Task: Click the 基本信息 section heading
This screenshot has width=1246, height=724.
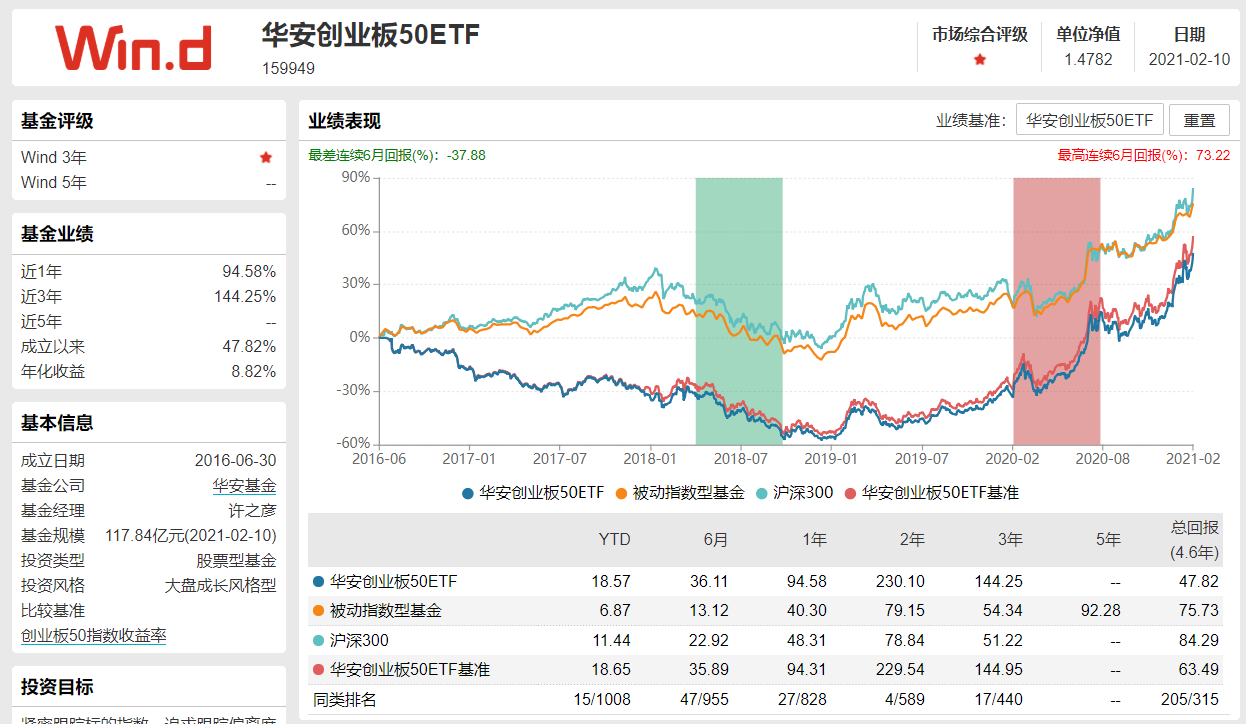Action: [x=57, y=423]
